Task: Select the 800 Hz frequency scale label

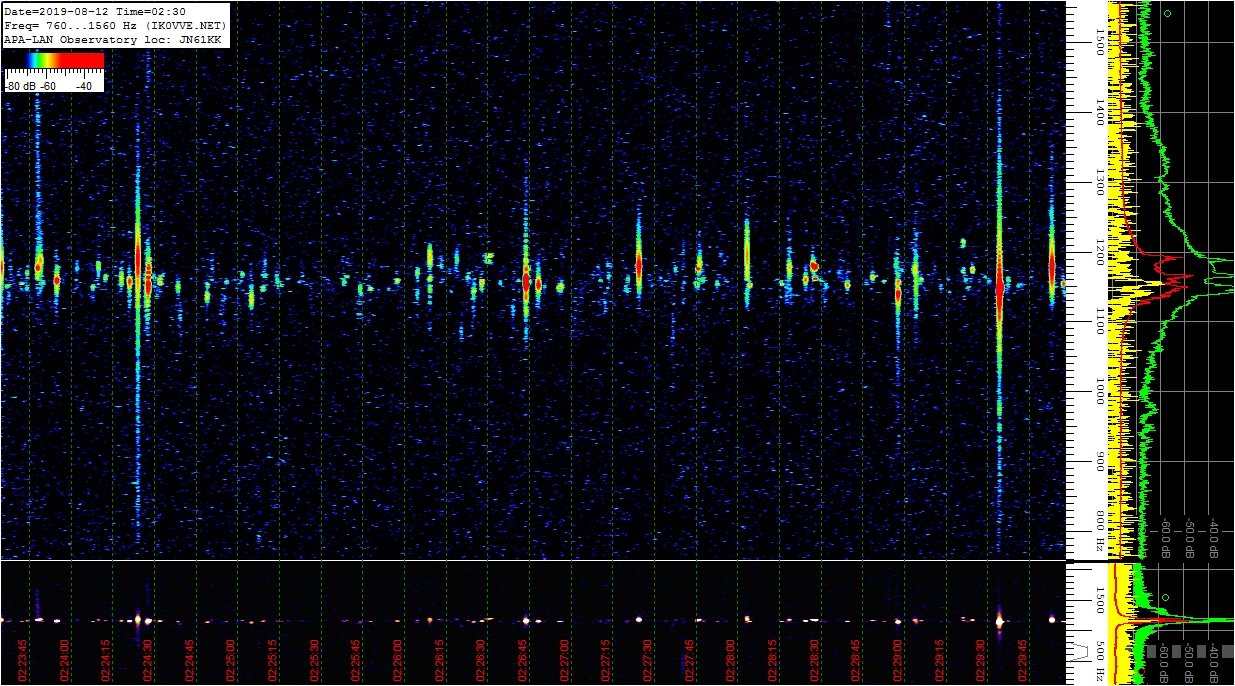Action: 1100,532
